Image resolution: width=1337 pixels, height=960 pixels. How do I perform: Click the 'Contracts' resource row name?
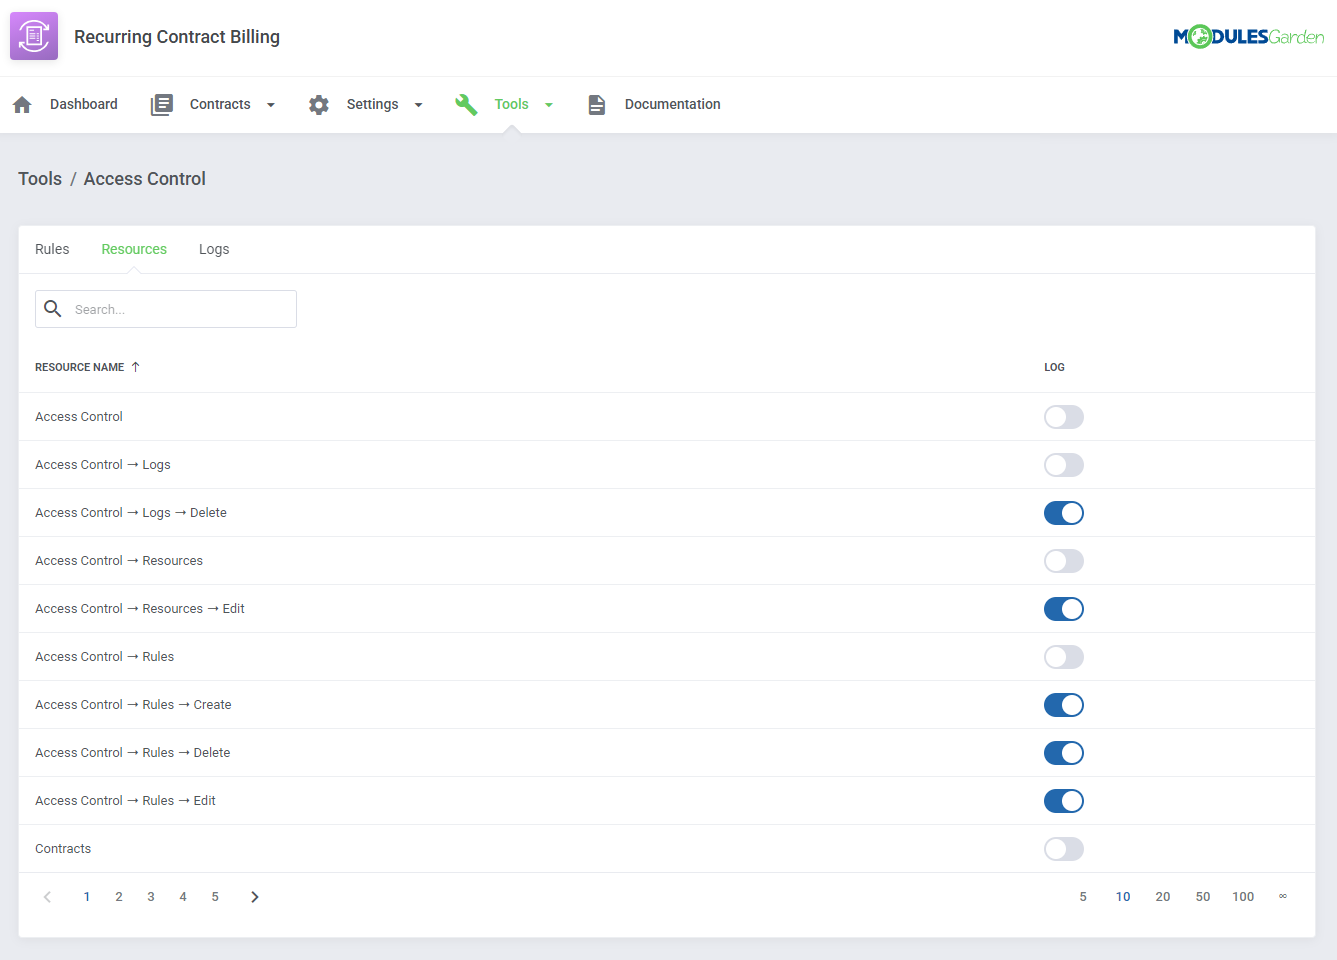[x=63, y=849]
